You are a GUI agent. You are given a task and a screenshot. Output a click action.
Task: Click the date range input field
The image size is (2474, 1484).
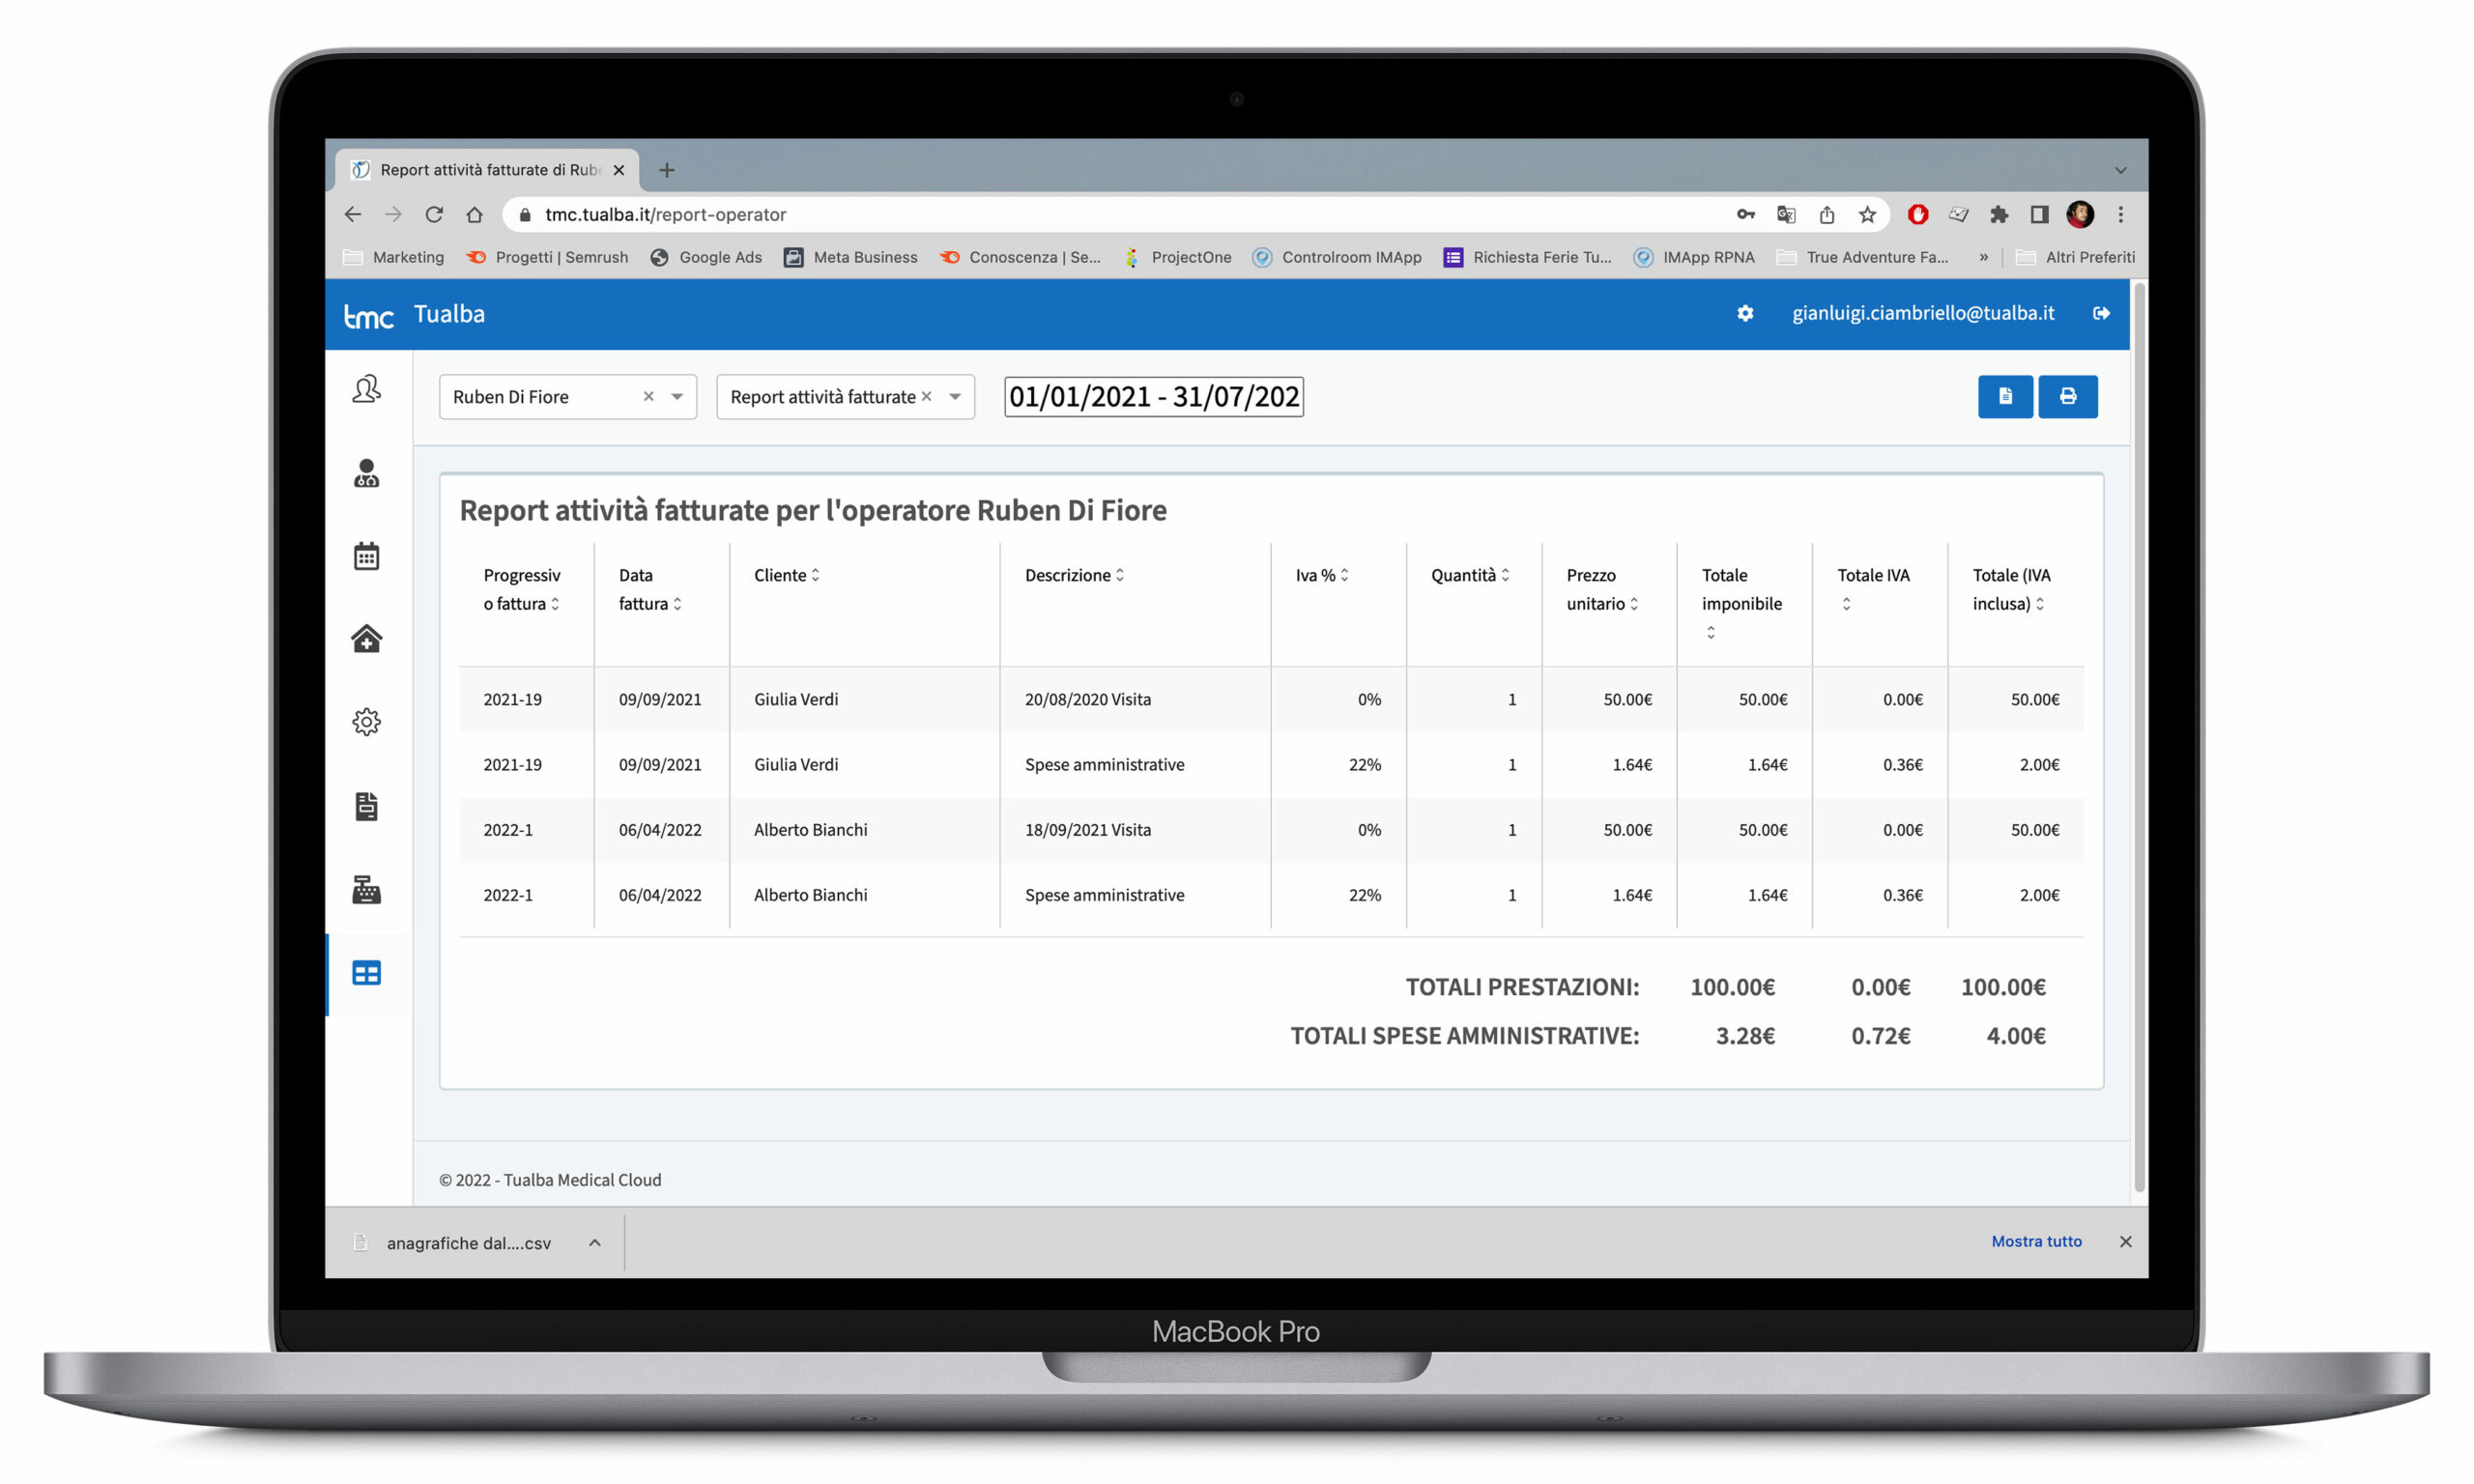point(1153,397)
